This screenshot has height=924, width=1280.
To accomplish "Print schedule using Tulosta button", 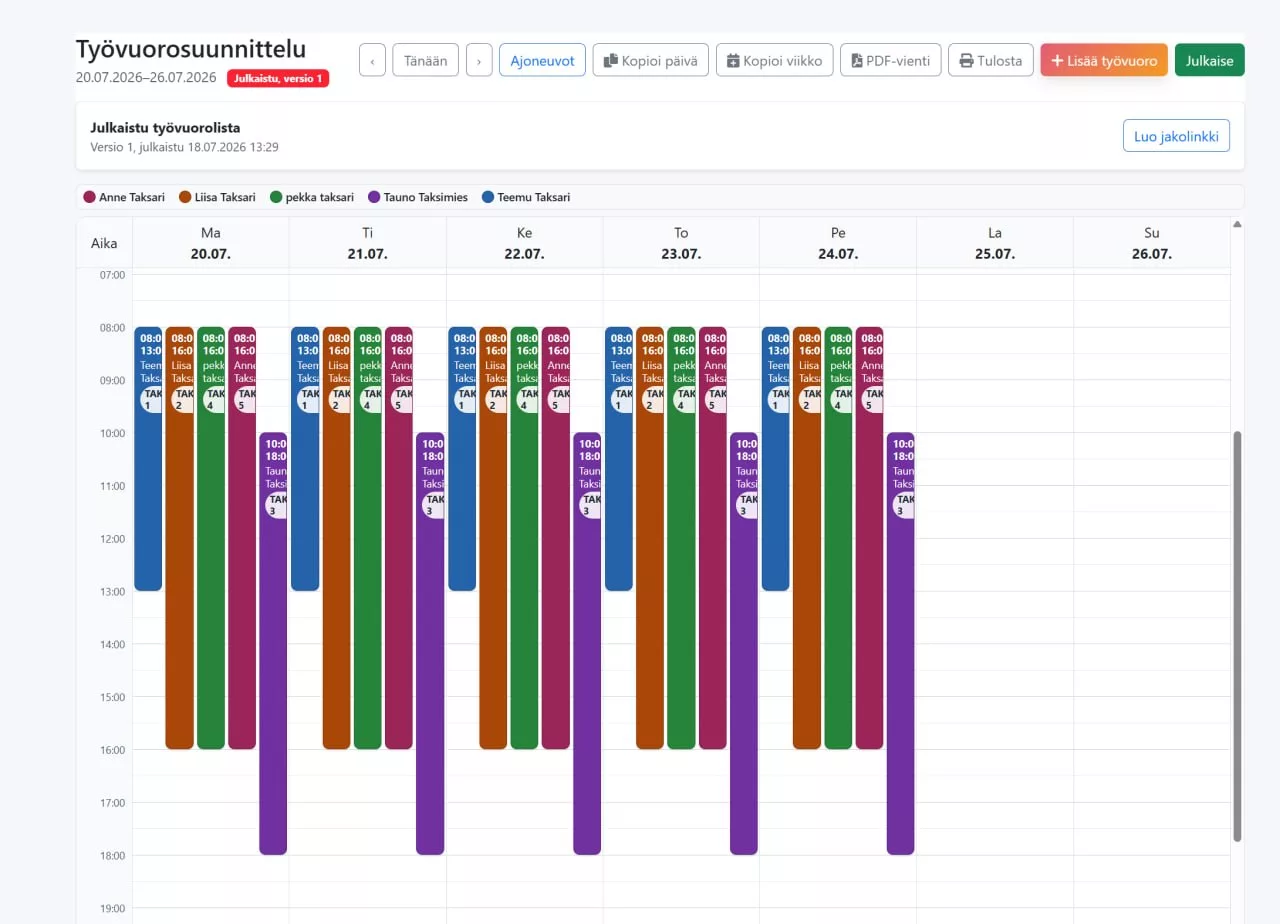I will click(x=990, y=60).
